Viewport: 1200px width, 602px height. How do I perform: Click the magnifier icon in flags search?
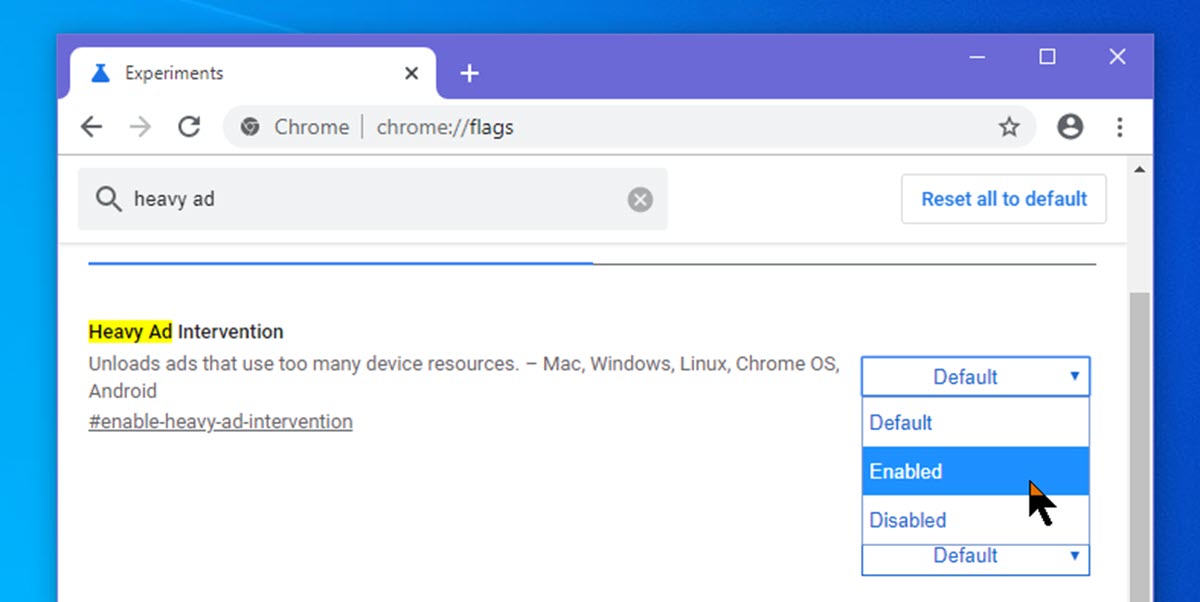click(x=108, y=199)
